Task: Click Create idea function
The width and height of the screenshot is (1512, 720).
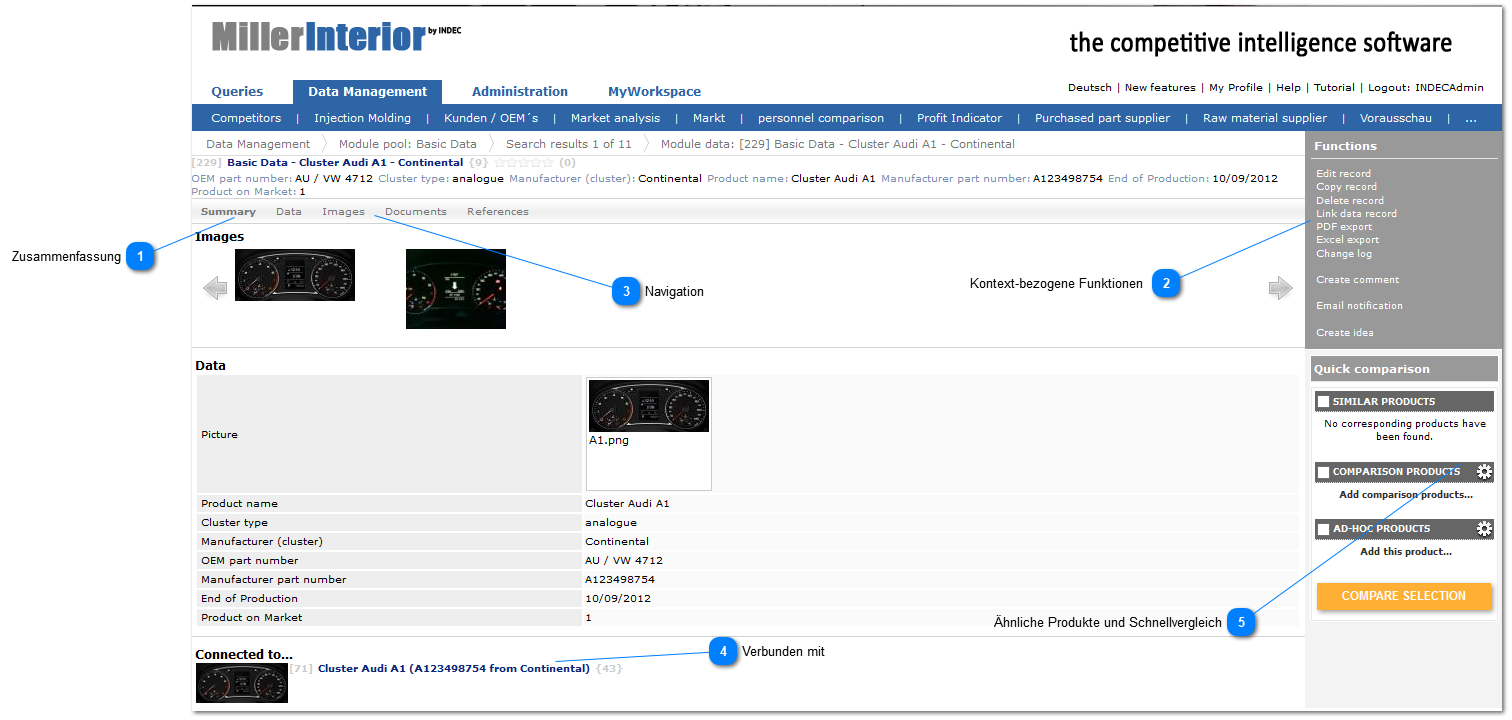Action: [1344, 333]
